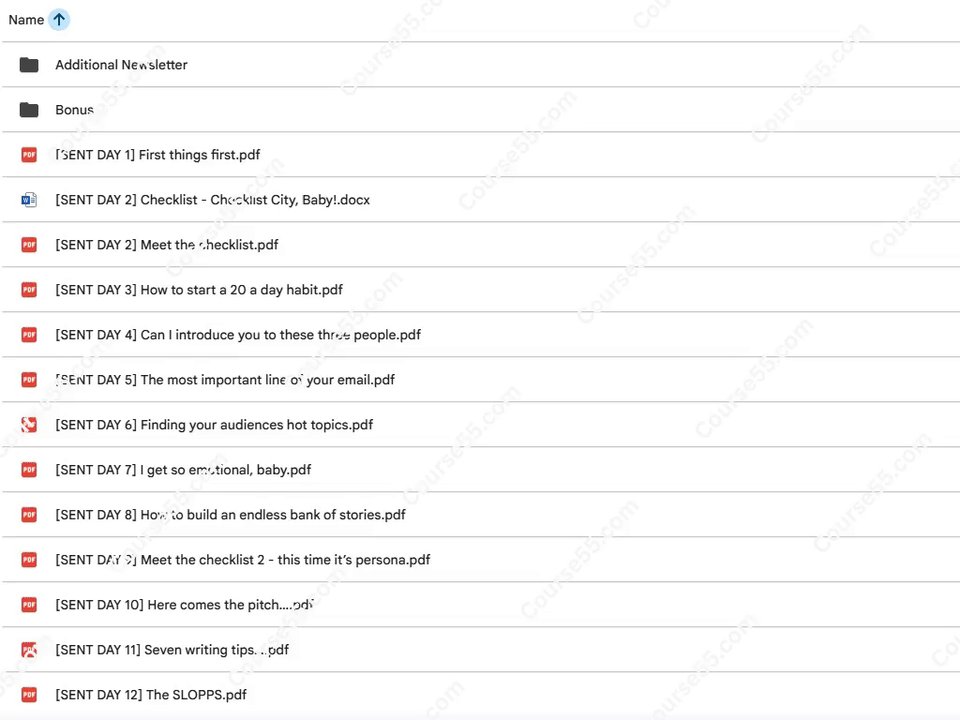Click icon next to Finding your audiences hot topics

[29, 424]
